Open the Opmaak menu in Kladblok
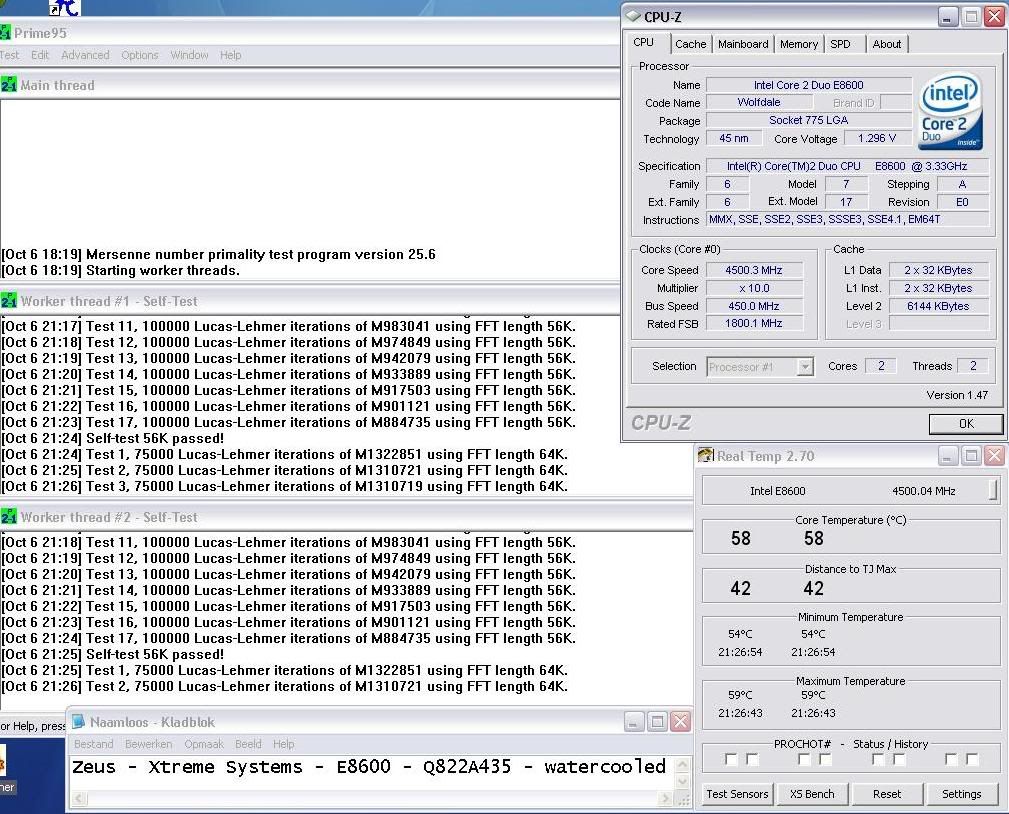 pos(204,744)
